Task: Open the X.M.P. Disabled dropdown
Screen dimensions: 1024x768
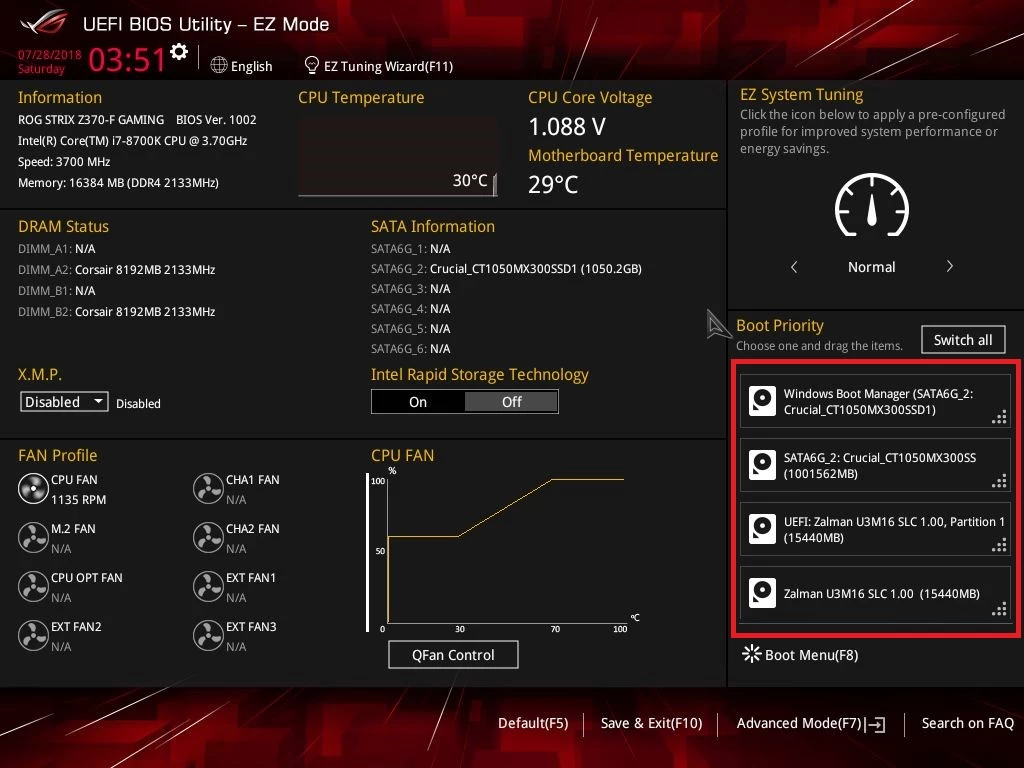Action: tap(64, 402)
